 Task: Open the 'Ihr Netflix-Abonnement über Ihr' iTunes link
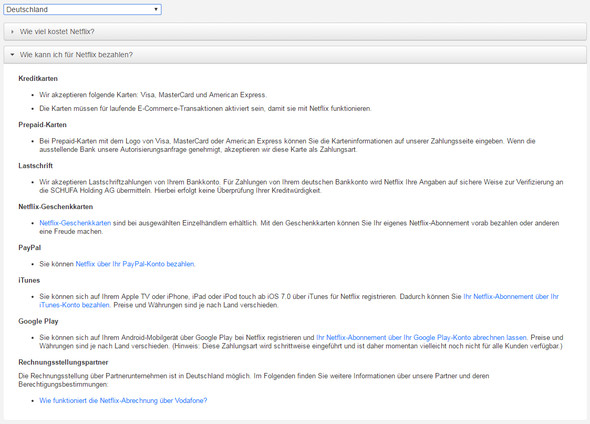pyautogui.click(x=511, y=297)
